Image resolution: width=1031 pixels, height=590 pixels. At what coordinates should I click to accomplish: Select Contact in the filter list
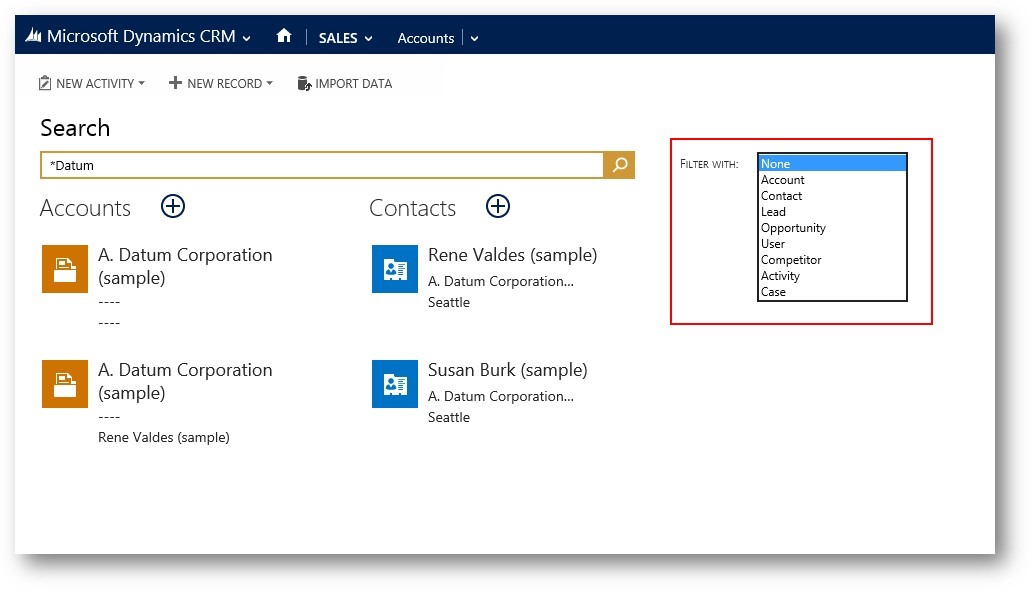(x=832, y=195)
